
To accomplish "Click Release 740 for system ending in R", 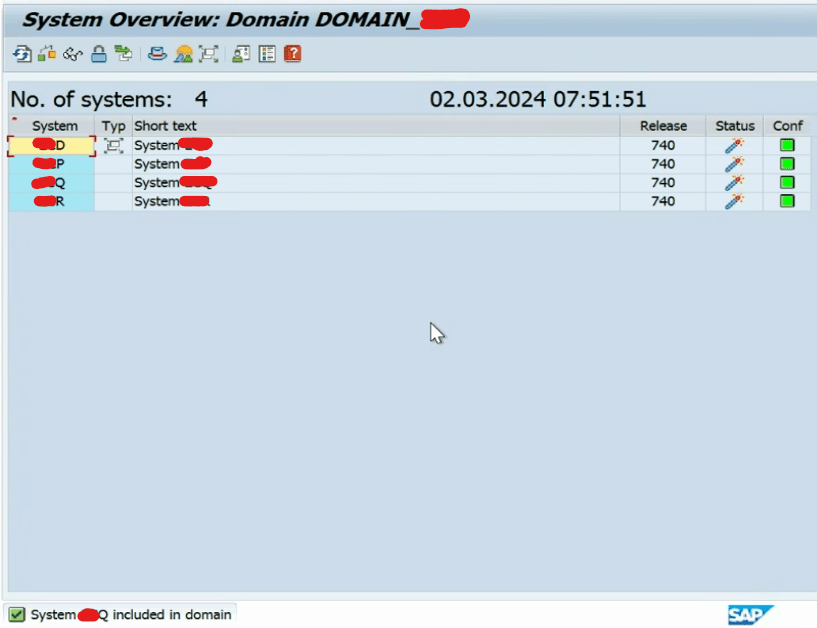I will point(663,201).
